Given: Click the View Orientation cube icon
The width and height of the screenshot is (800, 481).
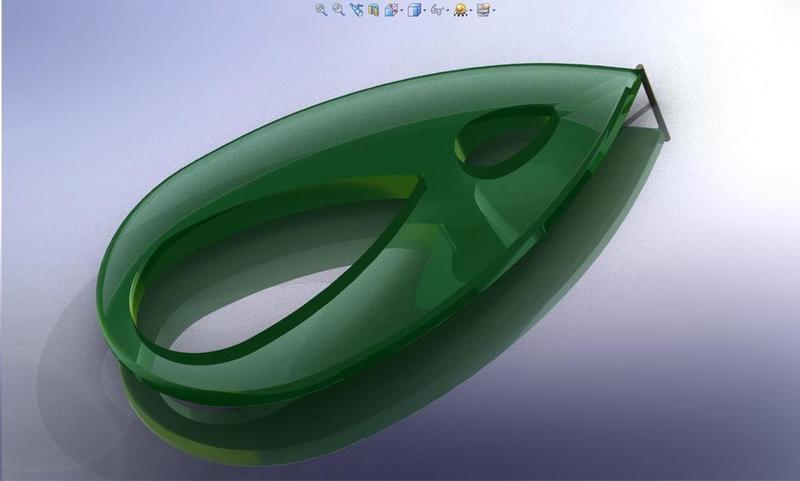Looking at the screenshot, I should 391,10.
